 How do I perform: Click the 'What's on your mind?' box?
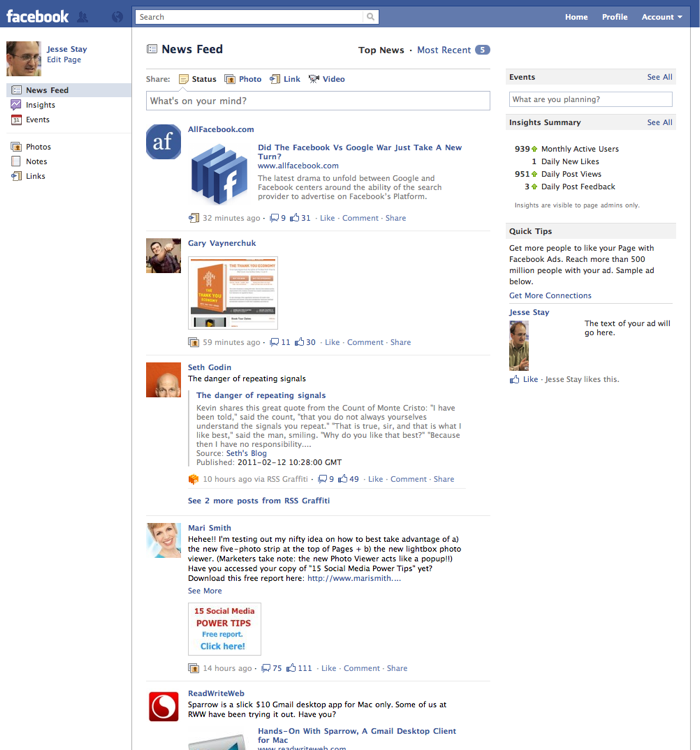coord(318,101)
